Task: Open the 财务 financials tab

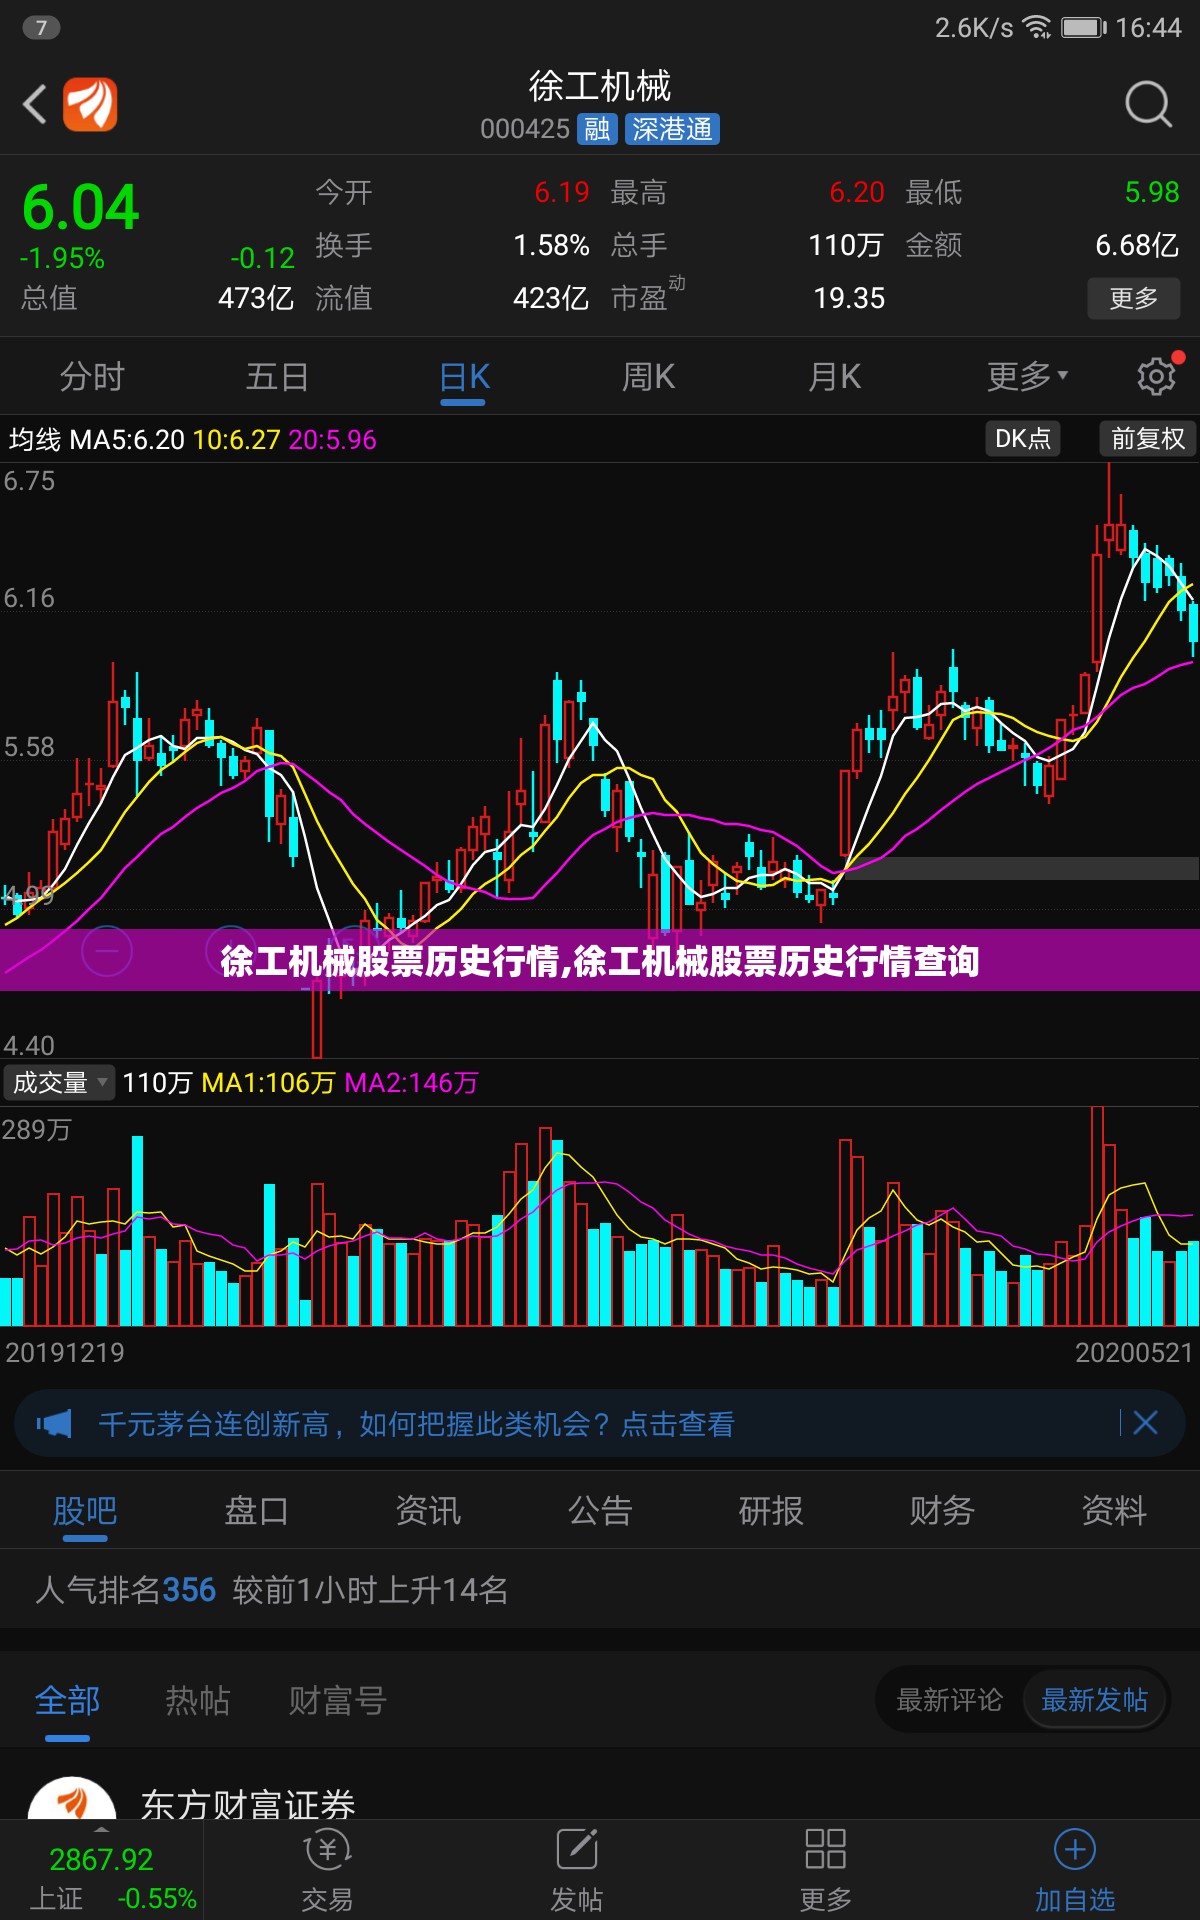Action: click(942, 1510)
